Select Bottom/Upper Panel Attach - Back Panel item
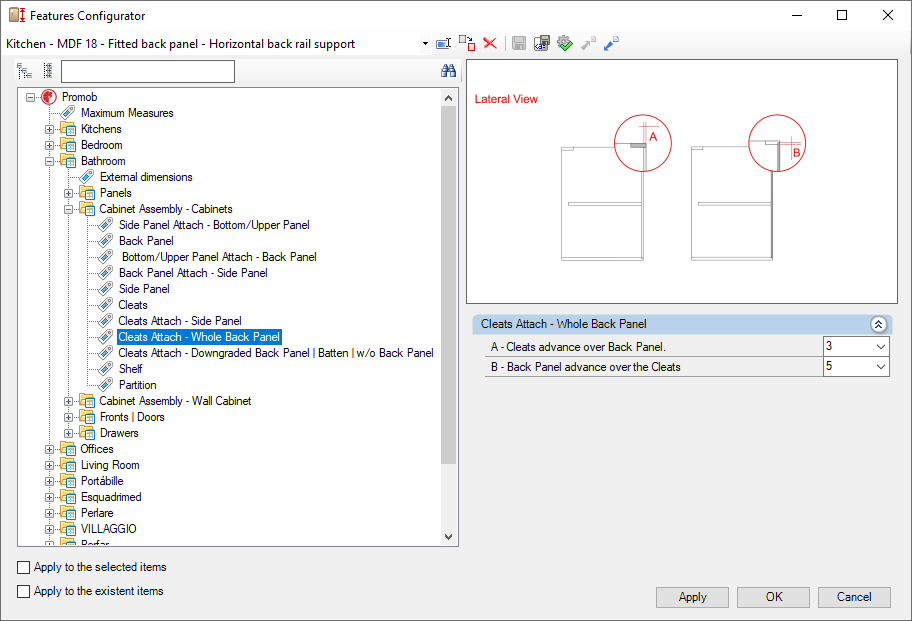Screen dimensions: 912x621 [x=219, y=257]
